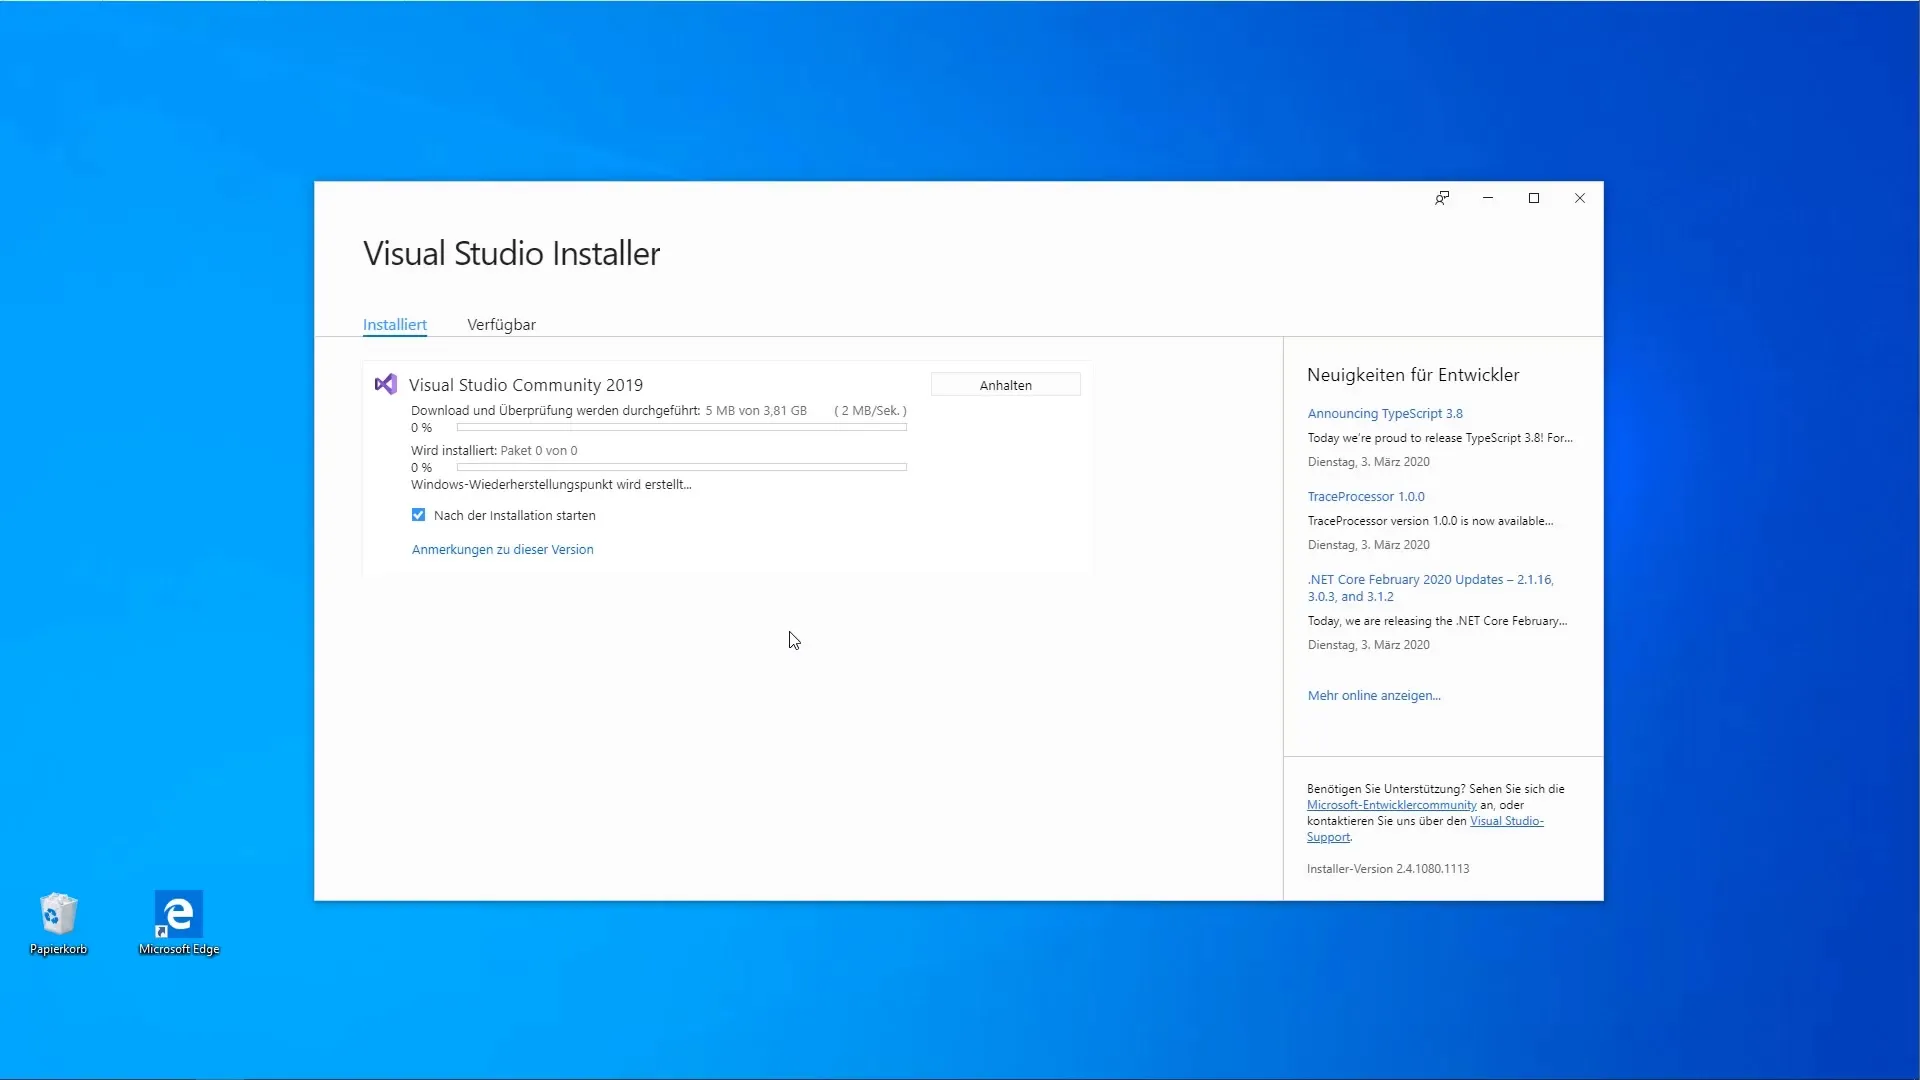This screenshot has width=1920, height=1080.
Task: Click 'Today we're proud to release TypeScript' summary
Action: point(1440,438)
